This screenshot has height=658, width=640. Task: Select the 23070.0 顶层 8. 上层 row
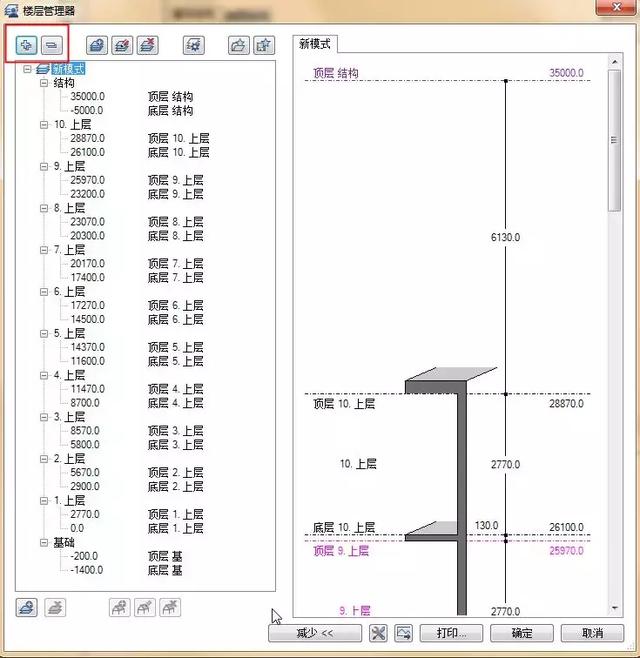(x=137, y=222)
